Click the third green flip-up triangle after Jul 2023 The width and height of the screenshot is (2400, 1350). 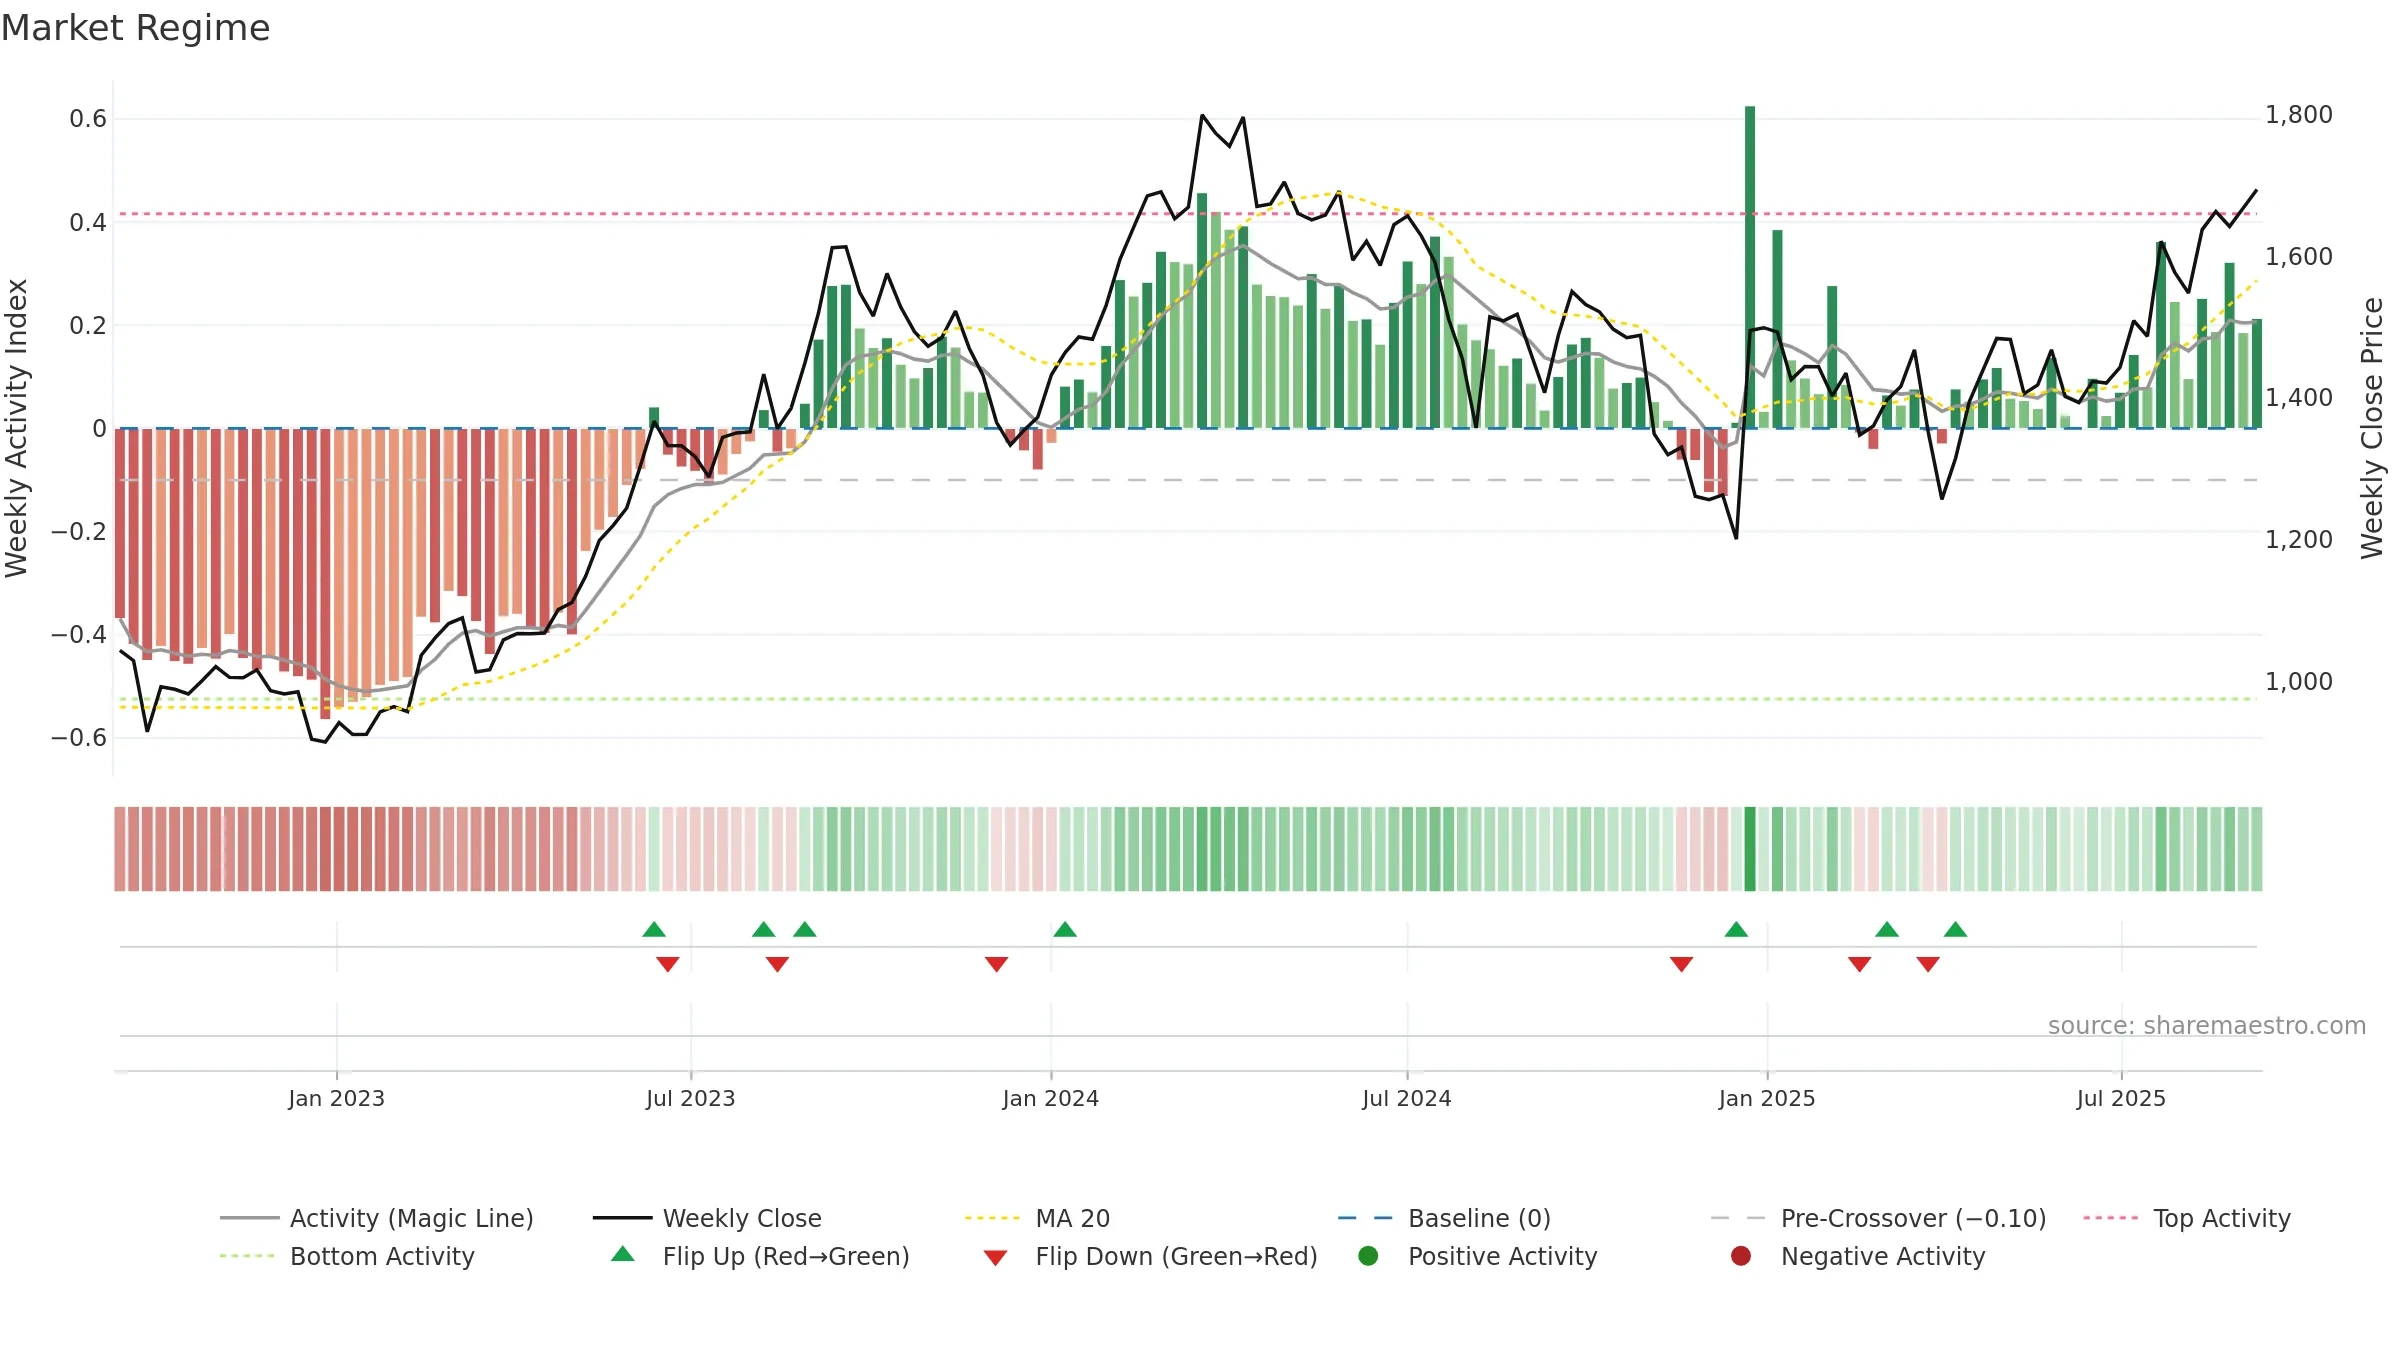805,929
